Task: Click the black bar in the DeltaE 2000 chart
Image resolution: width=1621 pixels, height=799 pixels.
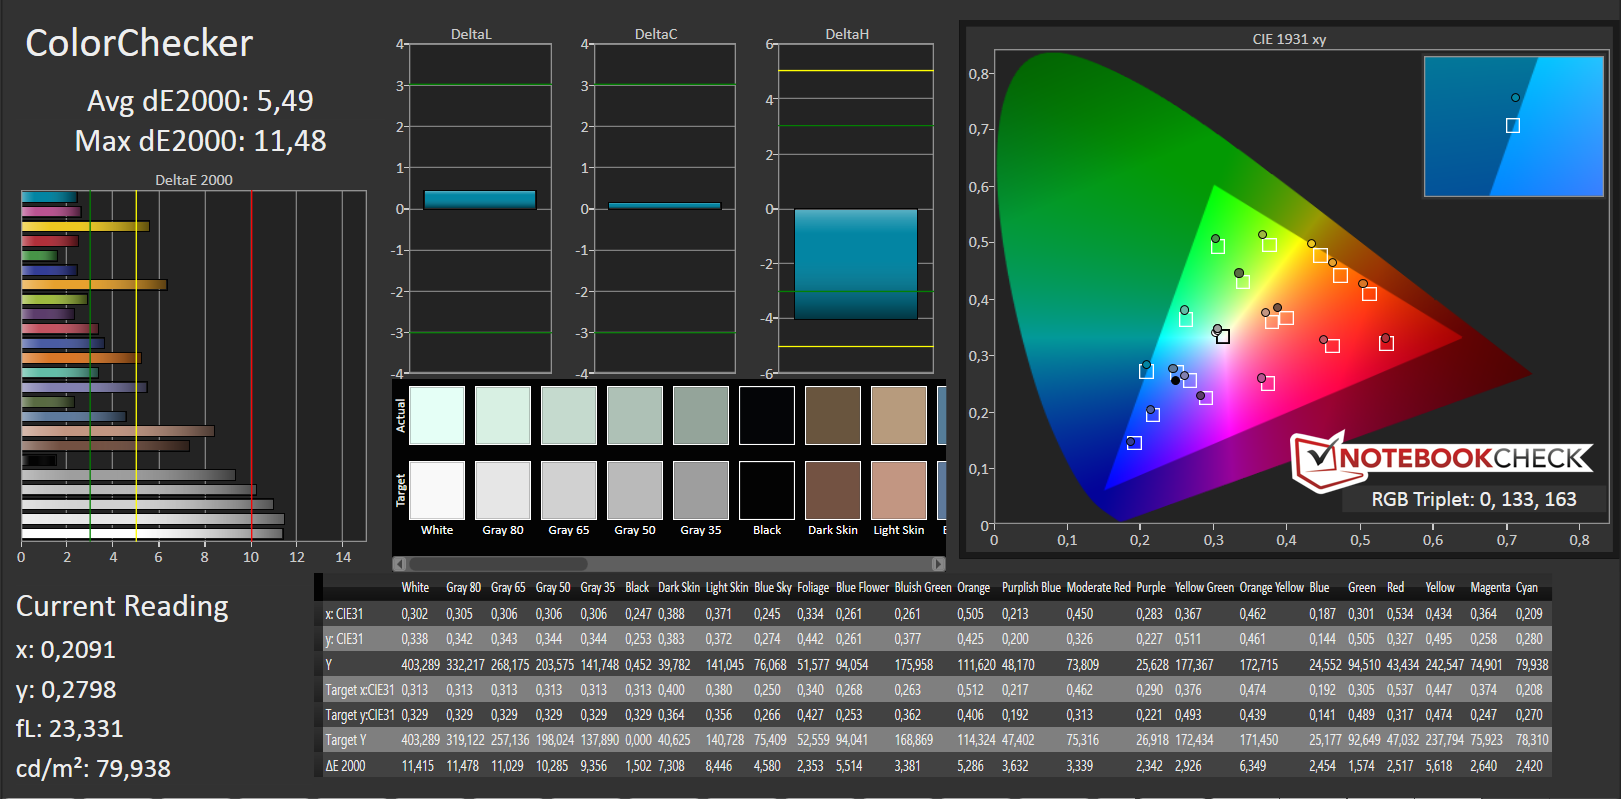Action: 40,460
